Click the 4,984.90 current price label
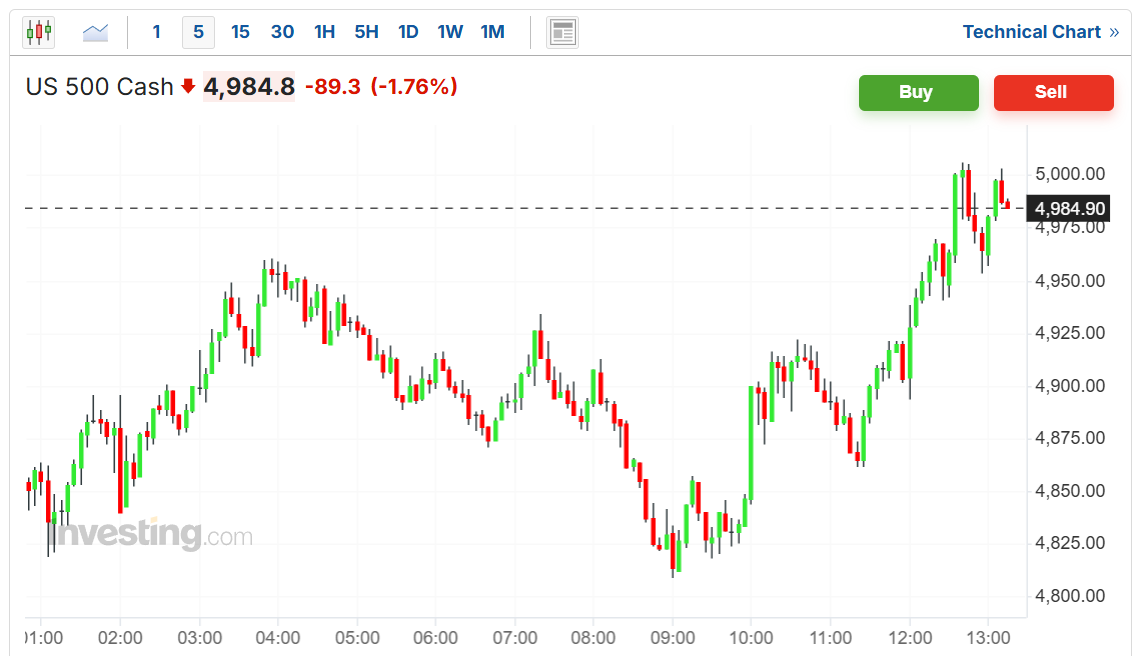Viewport: 1138px width, 656px height. 1068,209
